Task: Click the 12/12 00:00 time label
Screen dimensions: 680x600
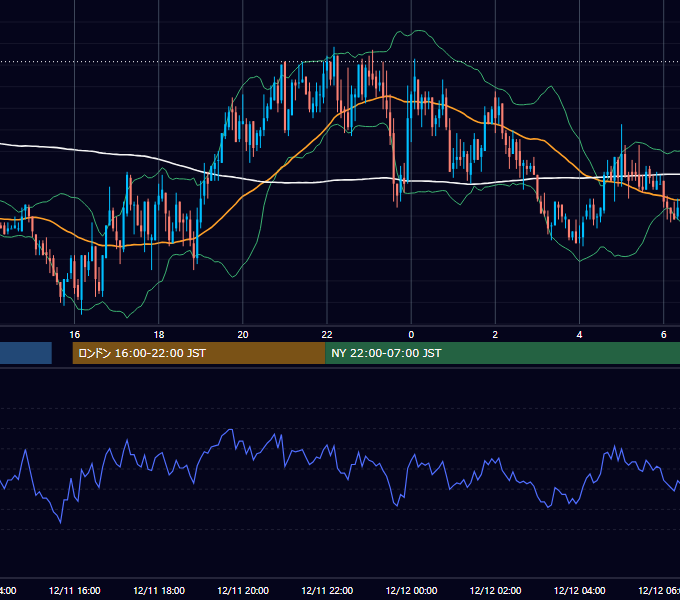Action: click(411, 590)
